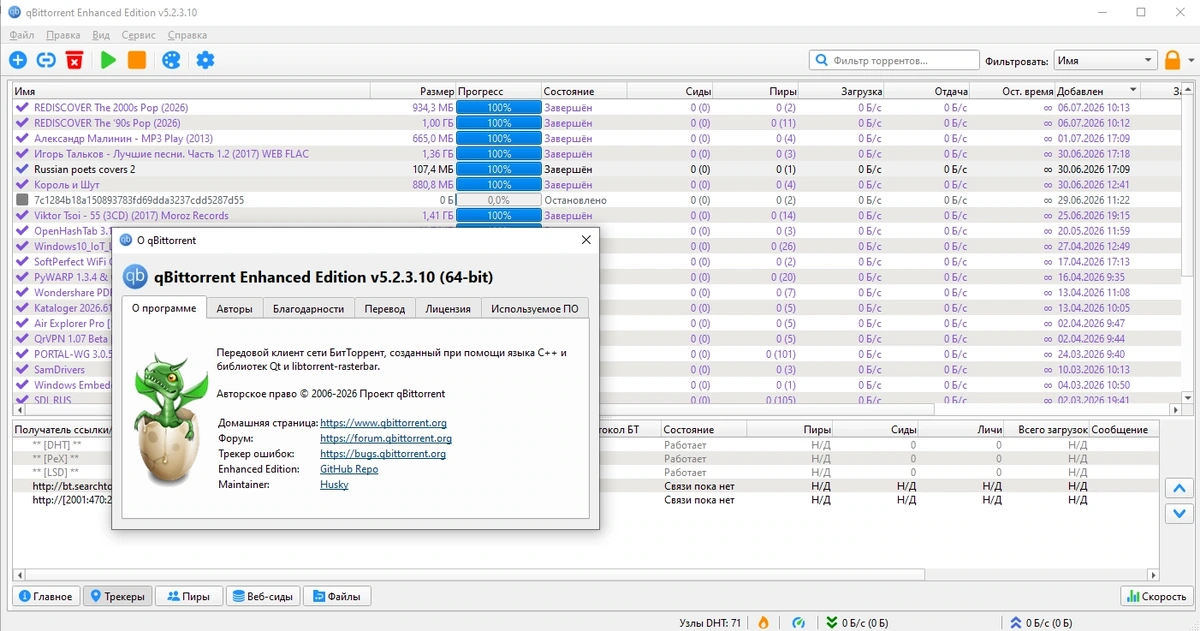
Task: Open the Справка menu
Action: coord(187,35)
